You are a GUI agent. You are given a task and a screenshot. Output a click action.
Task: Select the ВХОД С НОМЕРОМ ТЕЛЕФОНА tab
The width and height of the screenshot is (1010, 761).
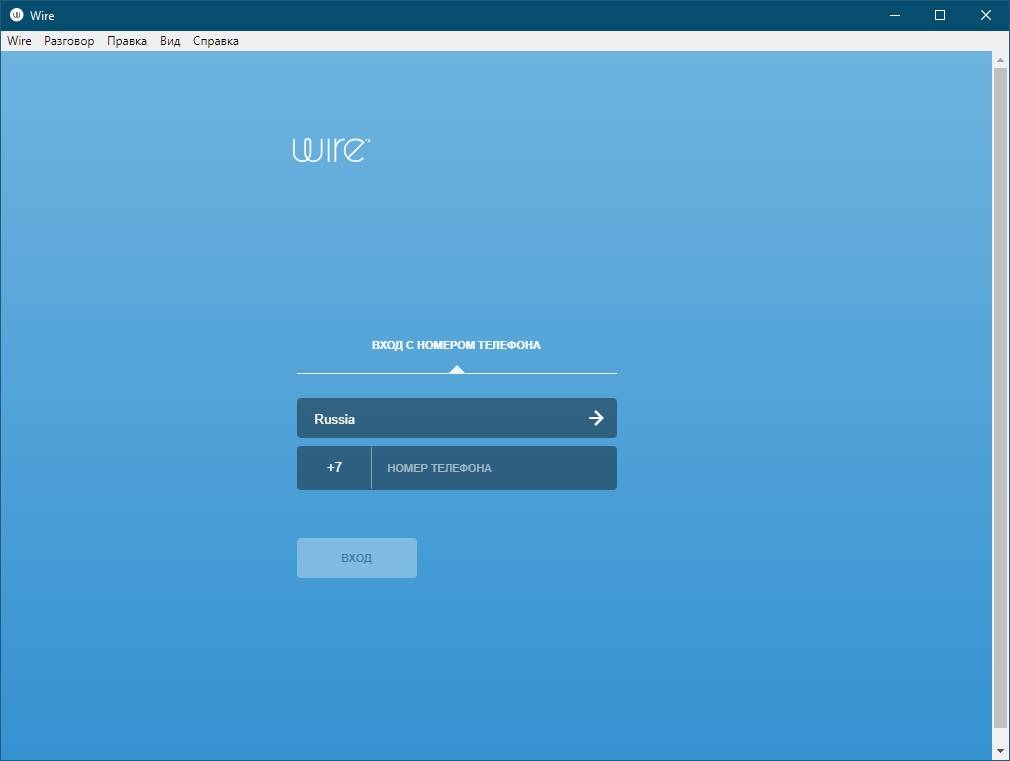pyautogui.click(x=456, y=345)
